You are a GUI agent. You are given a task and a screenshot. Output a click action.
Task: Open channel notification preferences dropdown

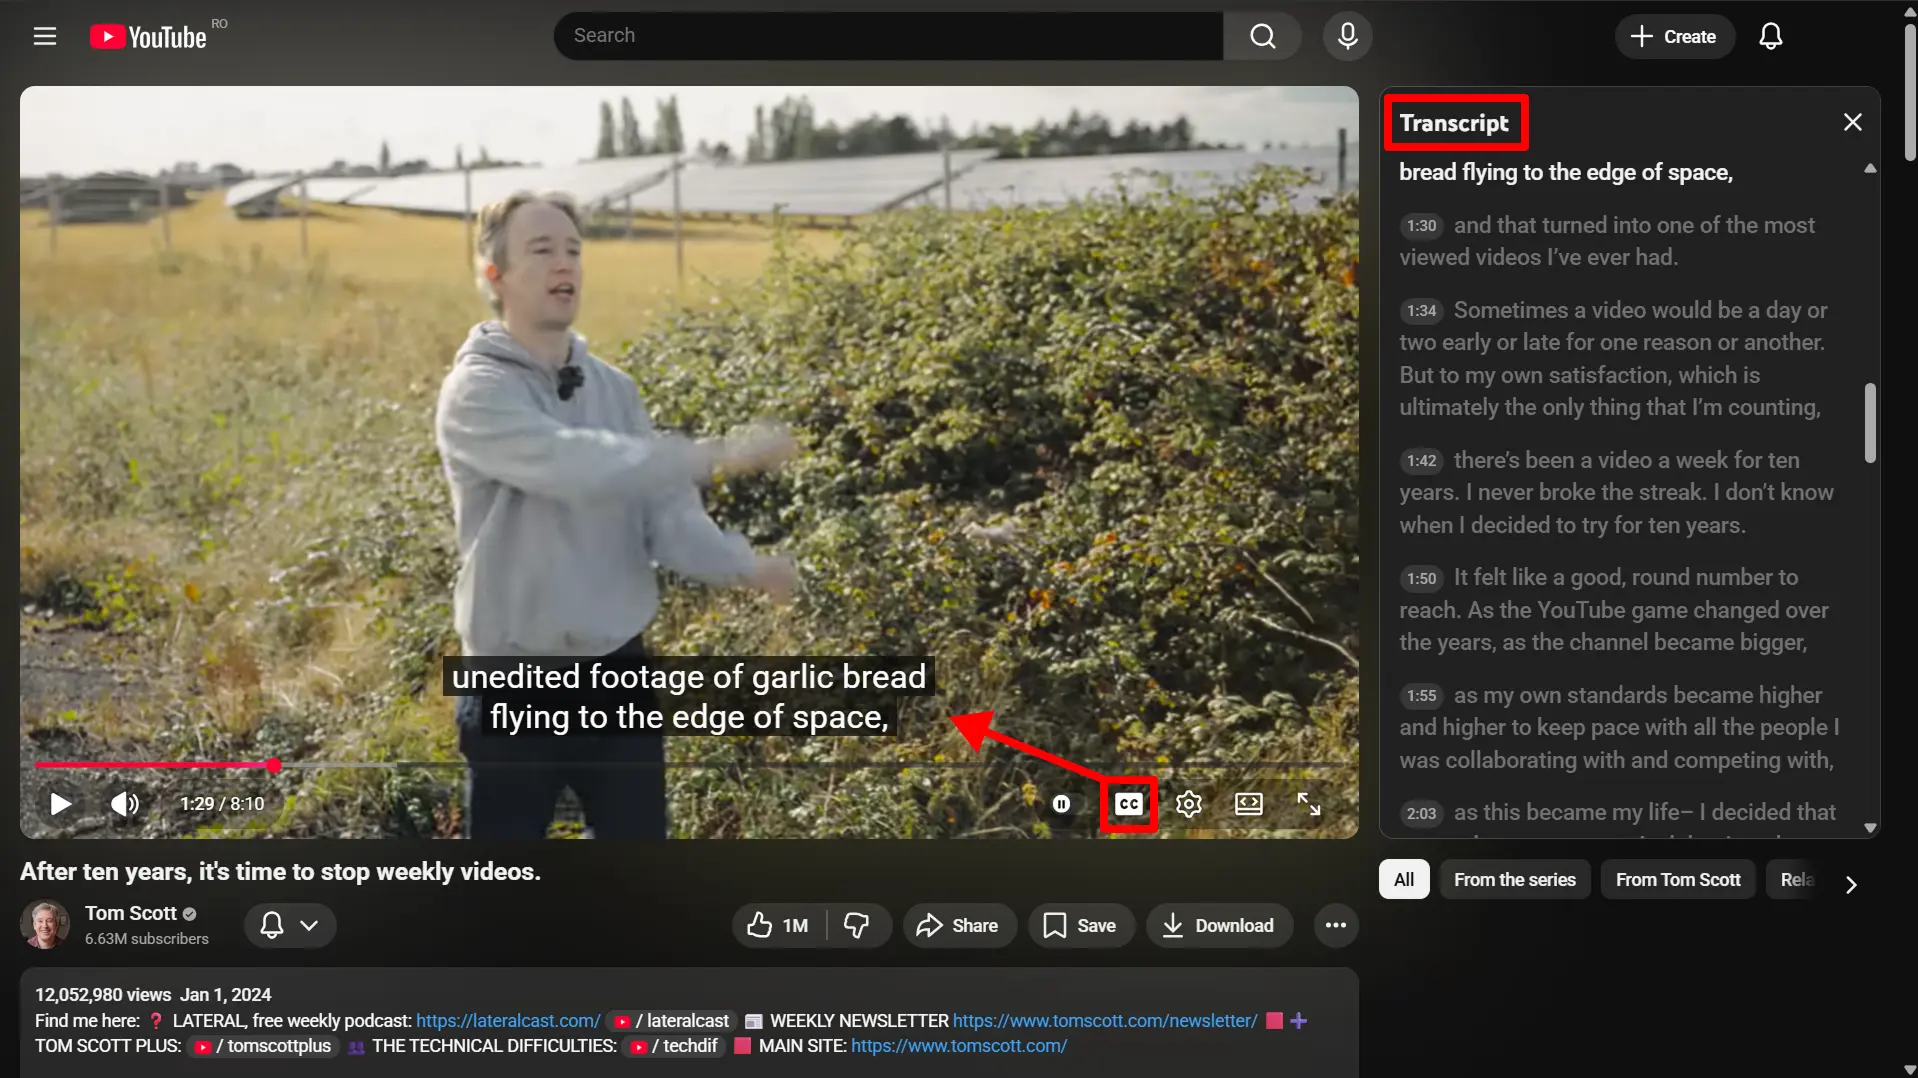pos(290,926)
